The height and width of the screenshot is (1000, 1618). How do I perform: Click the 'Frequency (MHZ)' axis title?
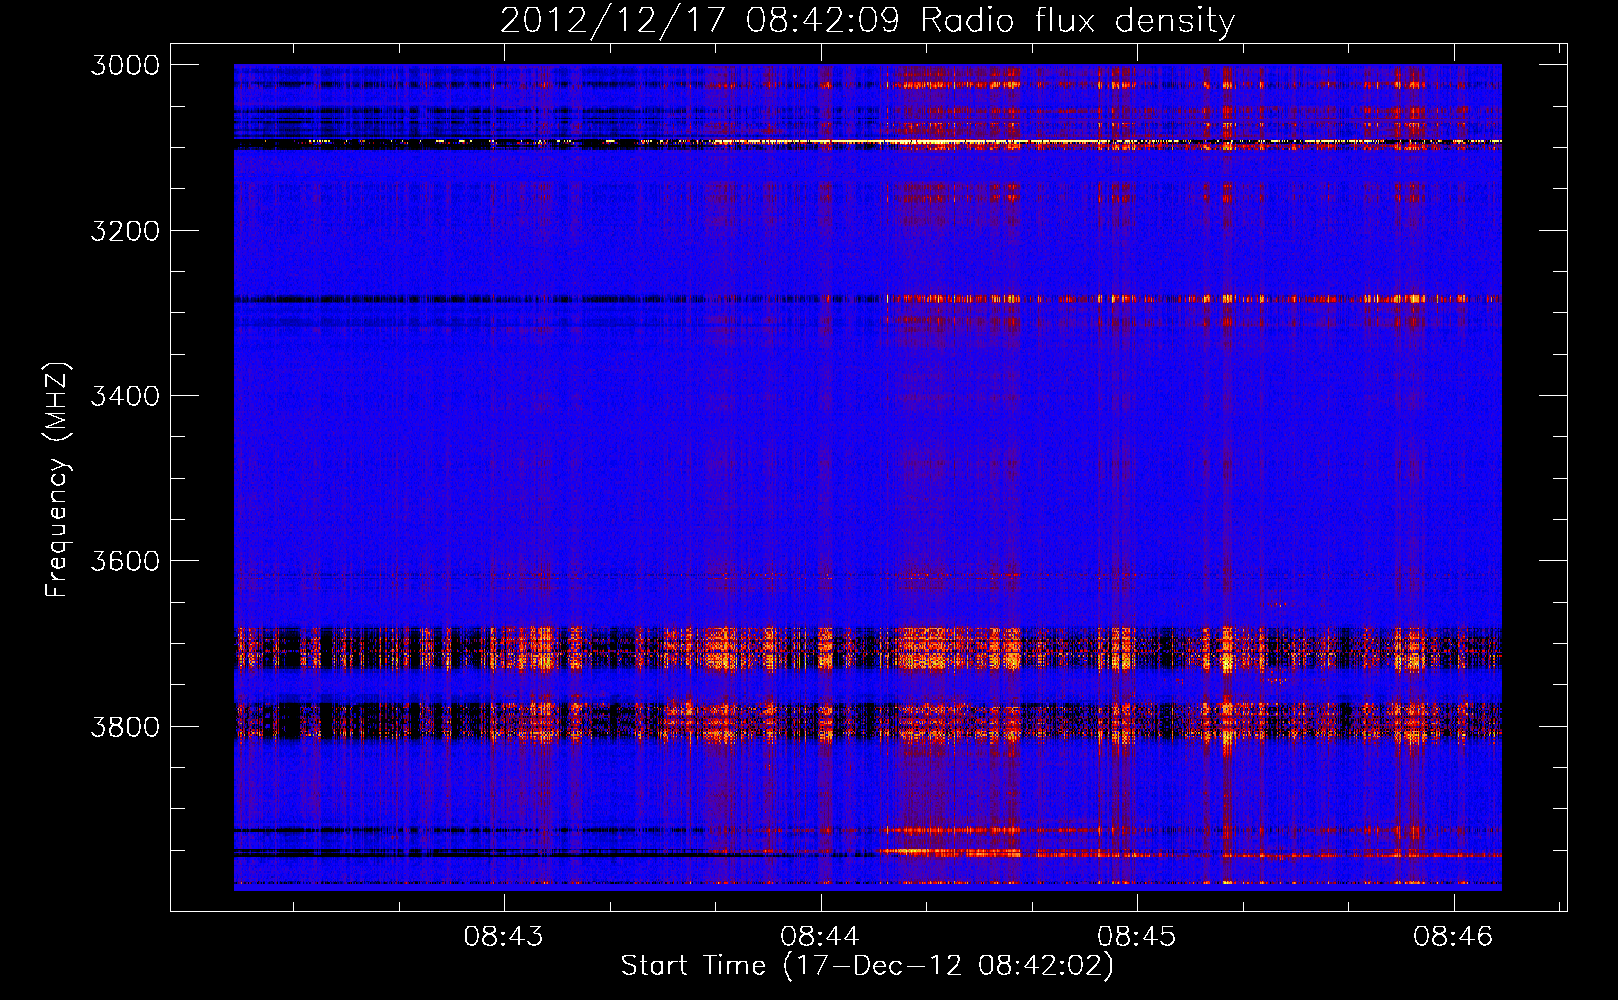pyautogui.click(x=57, y=480)
